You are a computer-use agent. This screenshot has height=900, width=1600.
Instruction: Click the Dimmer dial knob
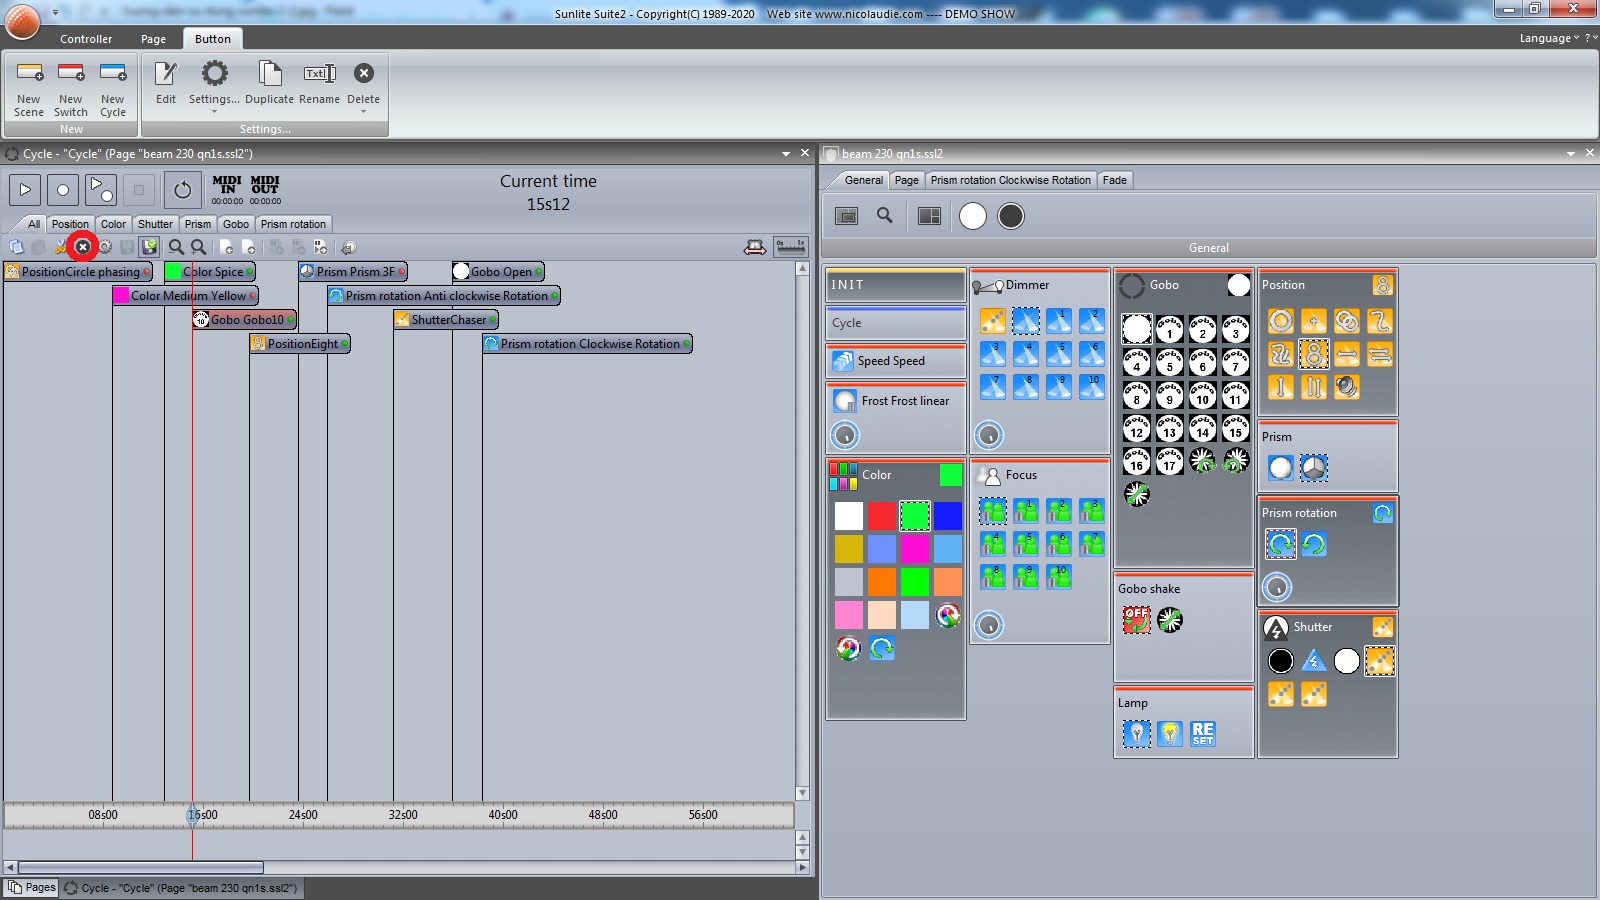(x=989, y=435)
